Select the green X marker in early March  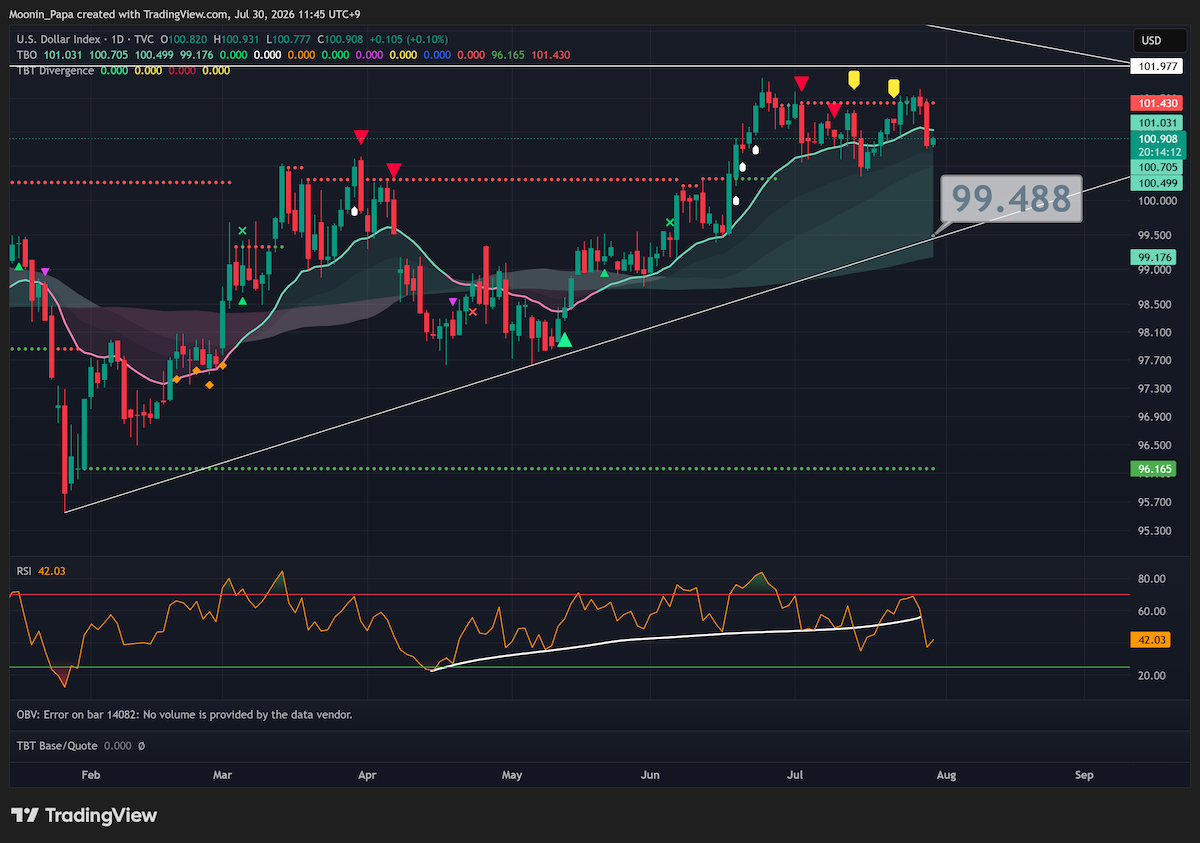pos(241,231)
